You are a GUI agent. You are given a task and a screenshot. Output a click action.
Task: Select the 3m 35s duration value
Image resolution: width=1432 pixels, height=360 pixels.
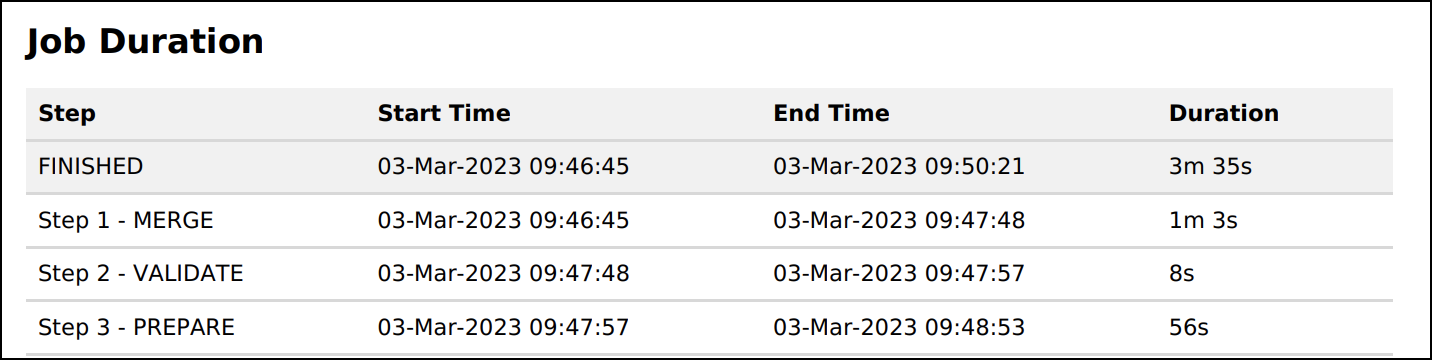[x=1210, y=167]
